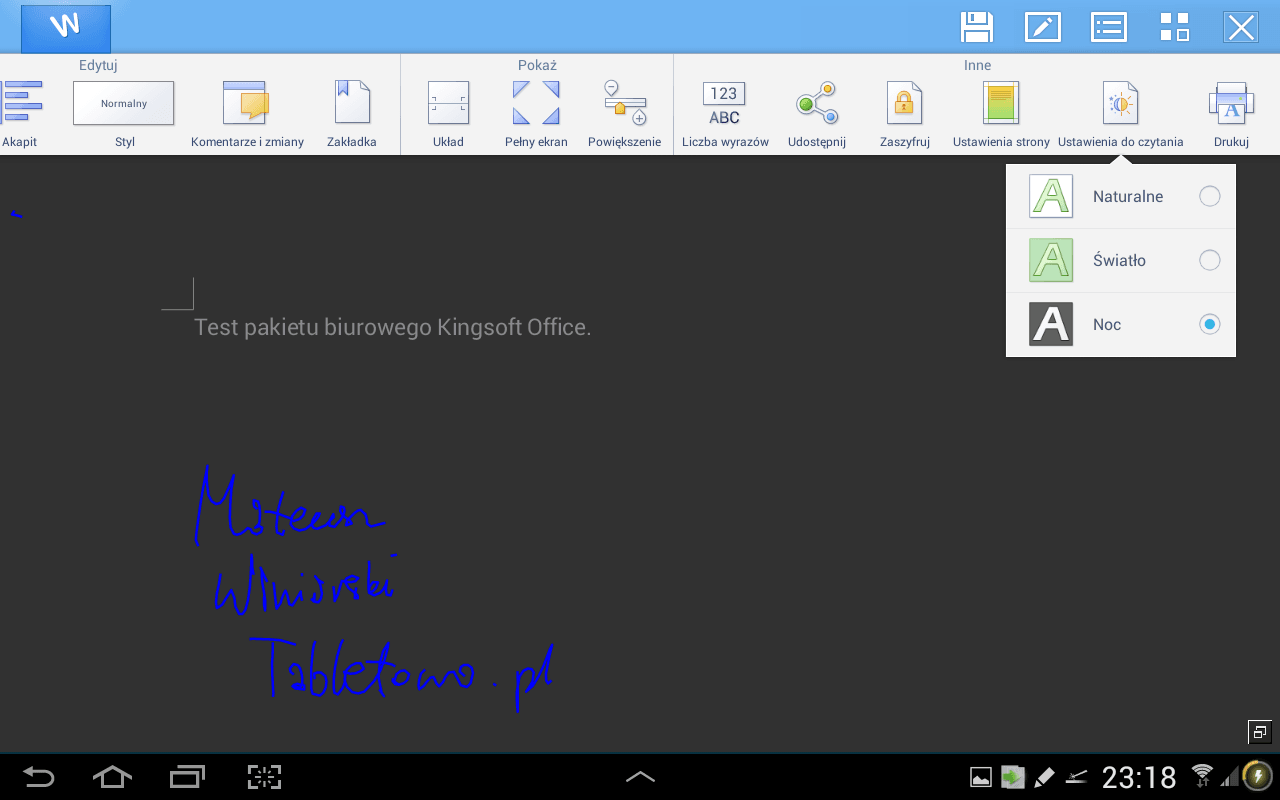Go to the Android home screen

(x=112, y=776)
